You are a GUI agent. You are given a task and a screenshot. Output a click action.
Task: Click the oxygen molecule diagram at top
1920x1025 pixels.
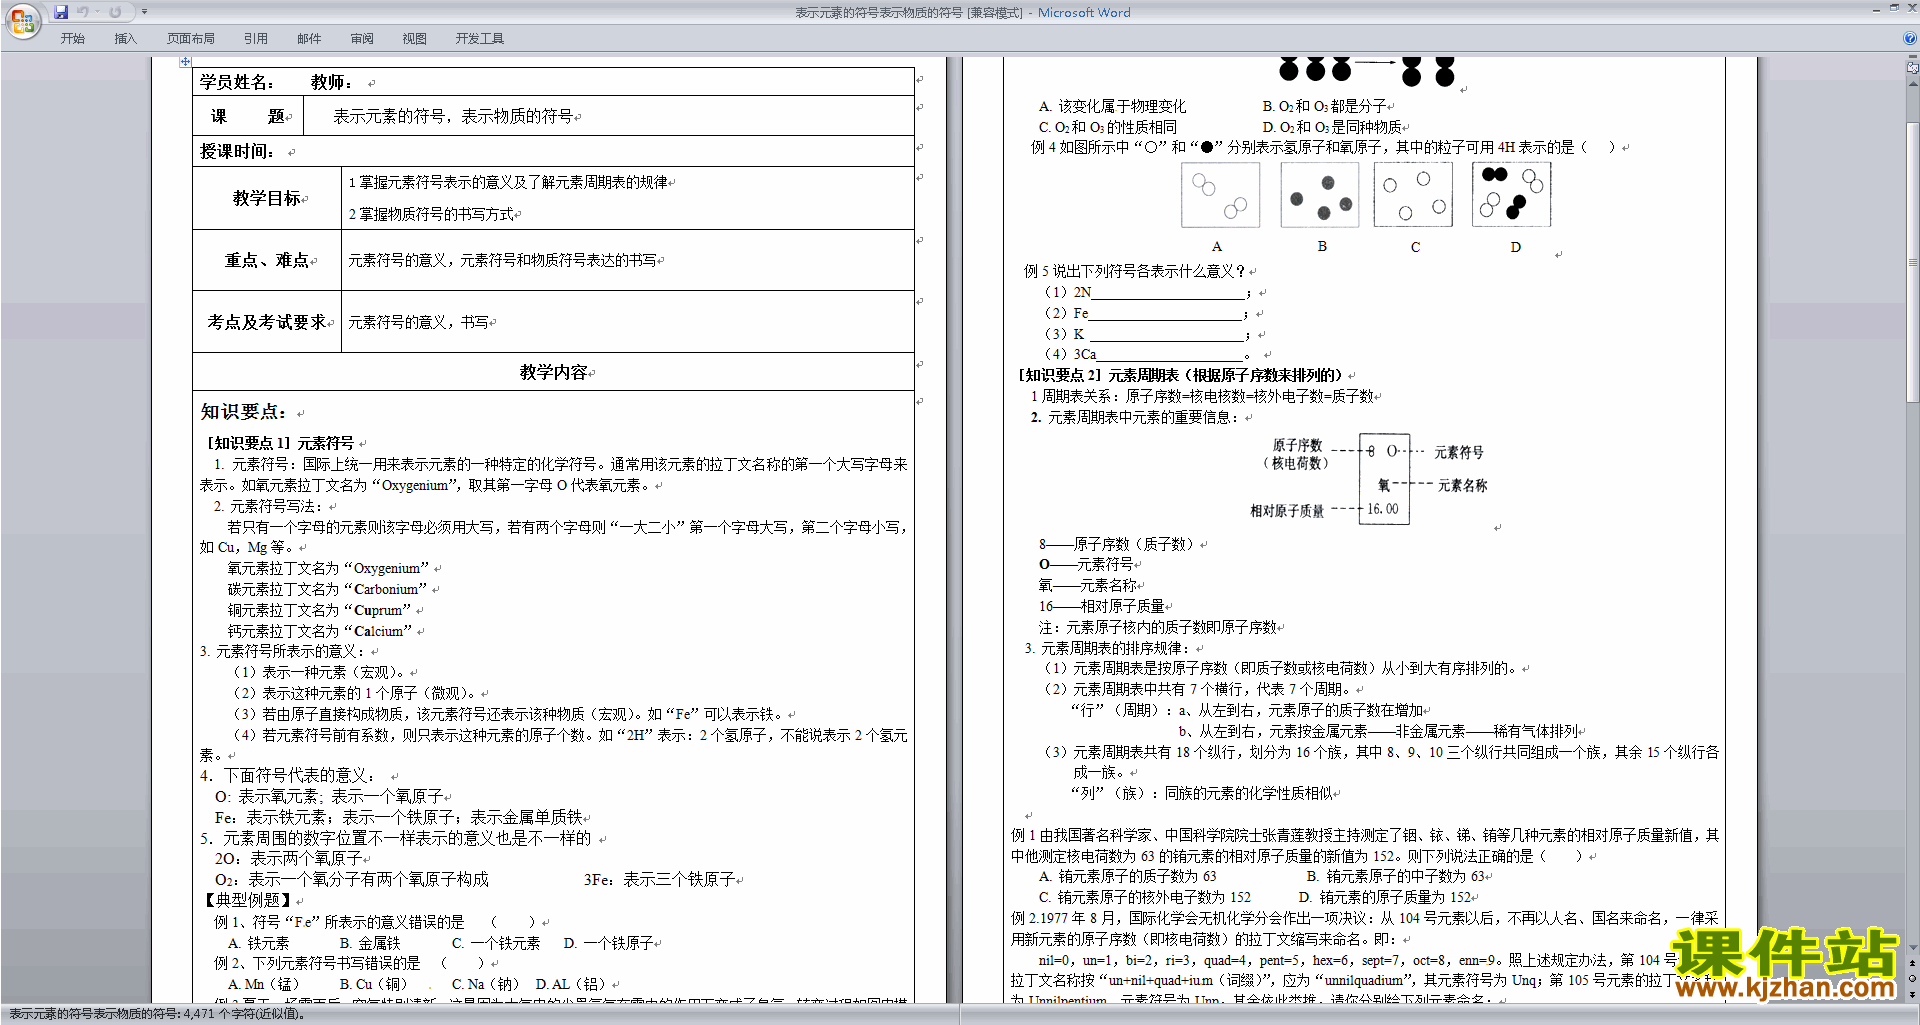click(1366, 70)
